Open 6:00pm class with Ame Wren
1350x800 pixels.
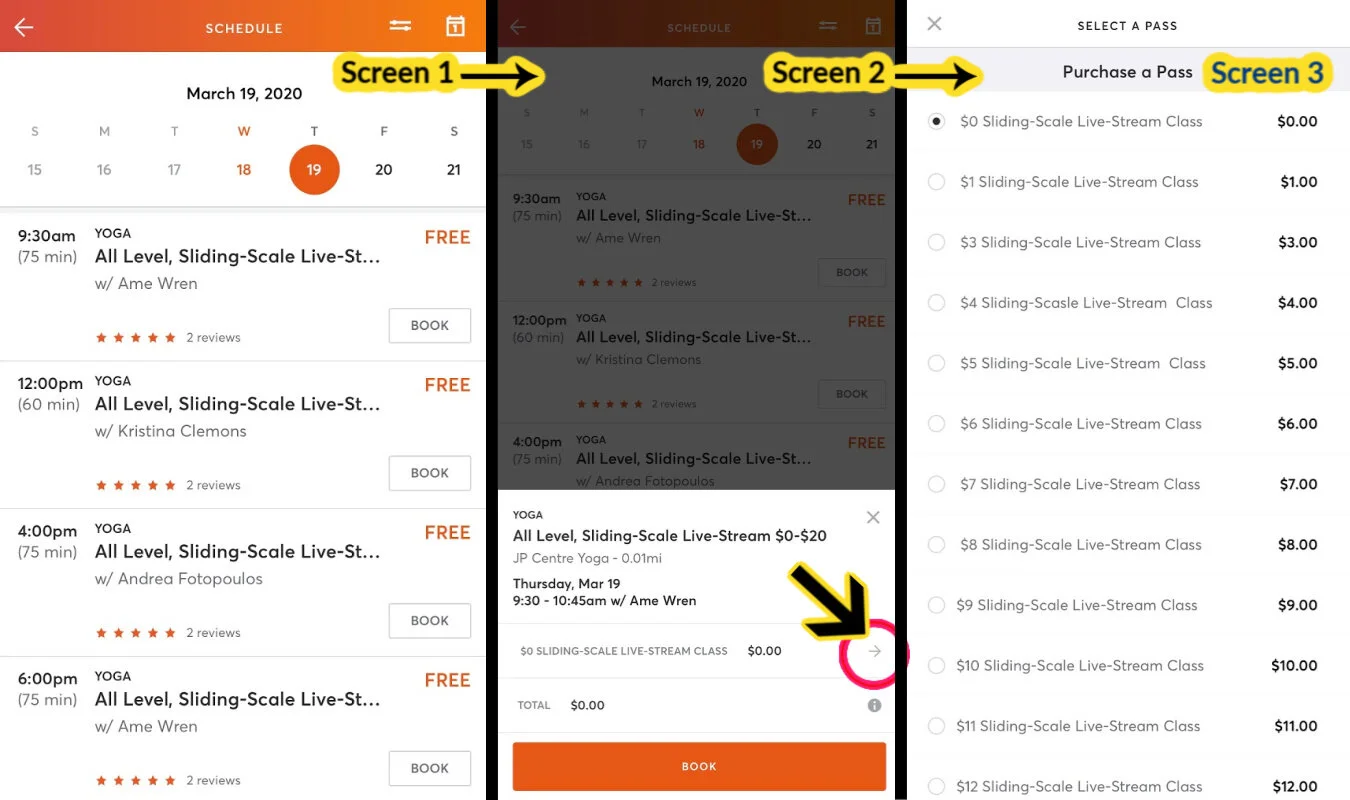pyautogui.click(x=237, y=700)
